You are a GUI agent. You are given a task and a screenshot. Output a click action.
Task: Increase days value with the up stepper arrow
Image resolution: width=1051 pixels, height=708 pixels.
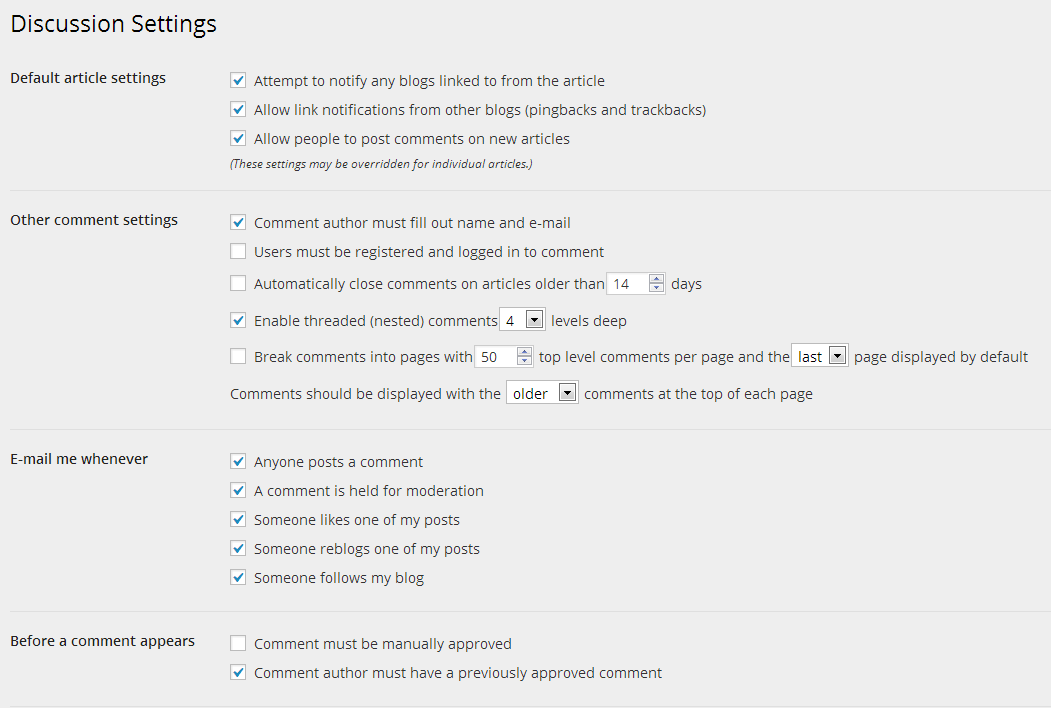[657, 279]
